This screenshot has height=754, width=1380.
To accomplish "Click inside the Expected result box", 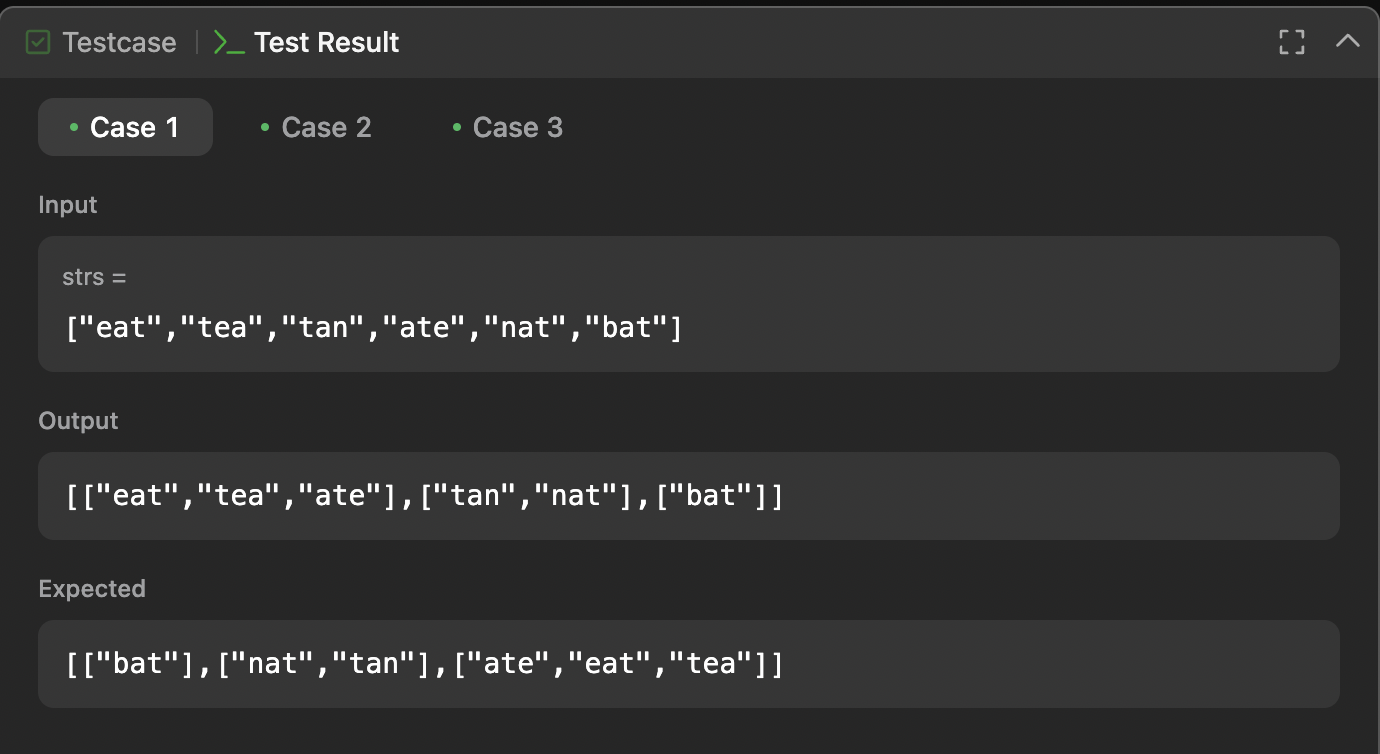I will (688, 664).
